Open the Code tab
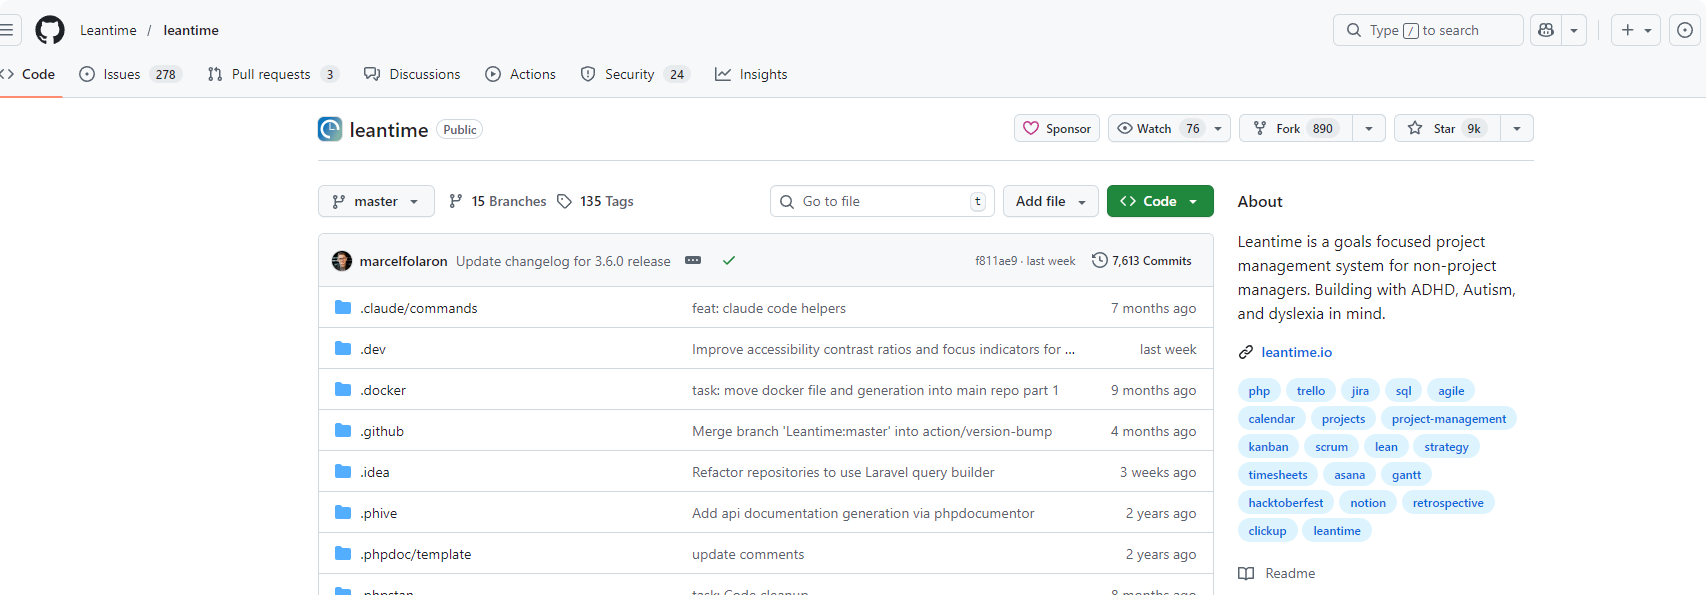 [28, 74]
